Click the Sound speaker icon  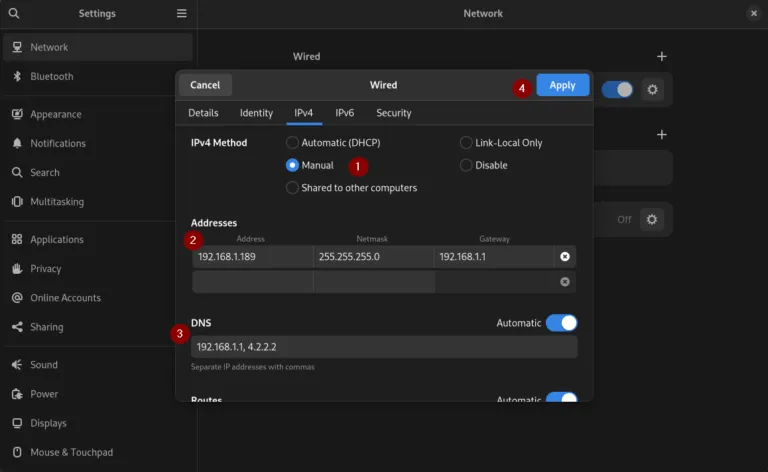tap(17, 364)
